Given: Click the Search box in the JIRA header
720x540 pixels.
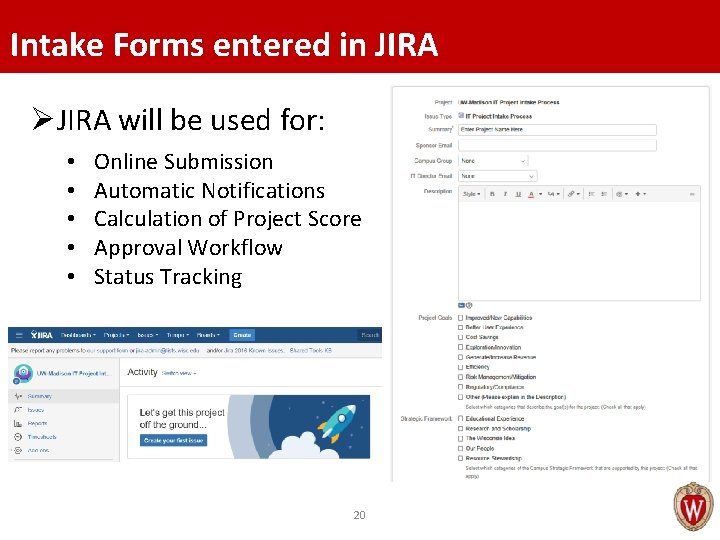Looking at the screenshot, I should pyautogui.click(x=370, y=335).
